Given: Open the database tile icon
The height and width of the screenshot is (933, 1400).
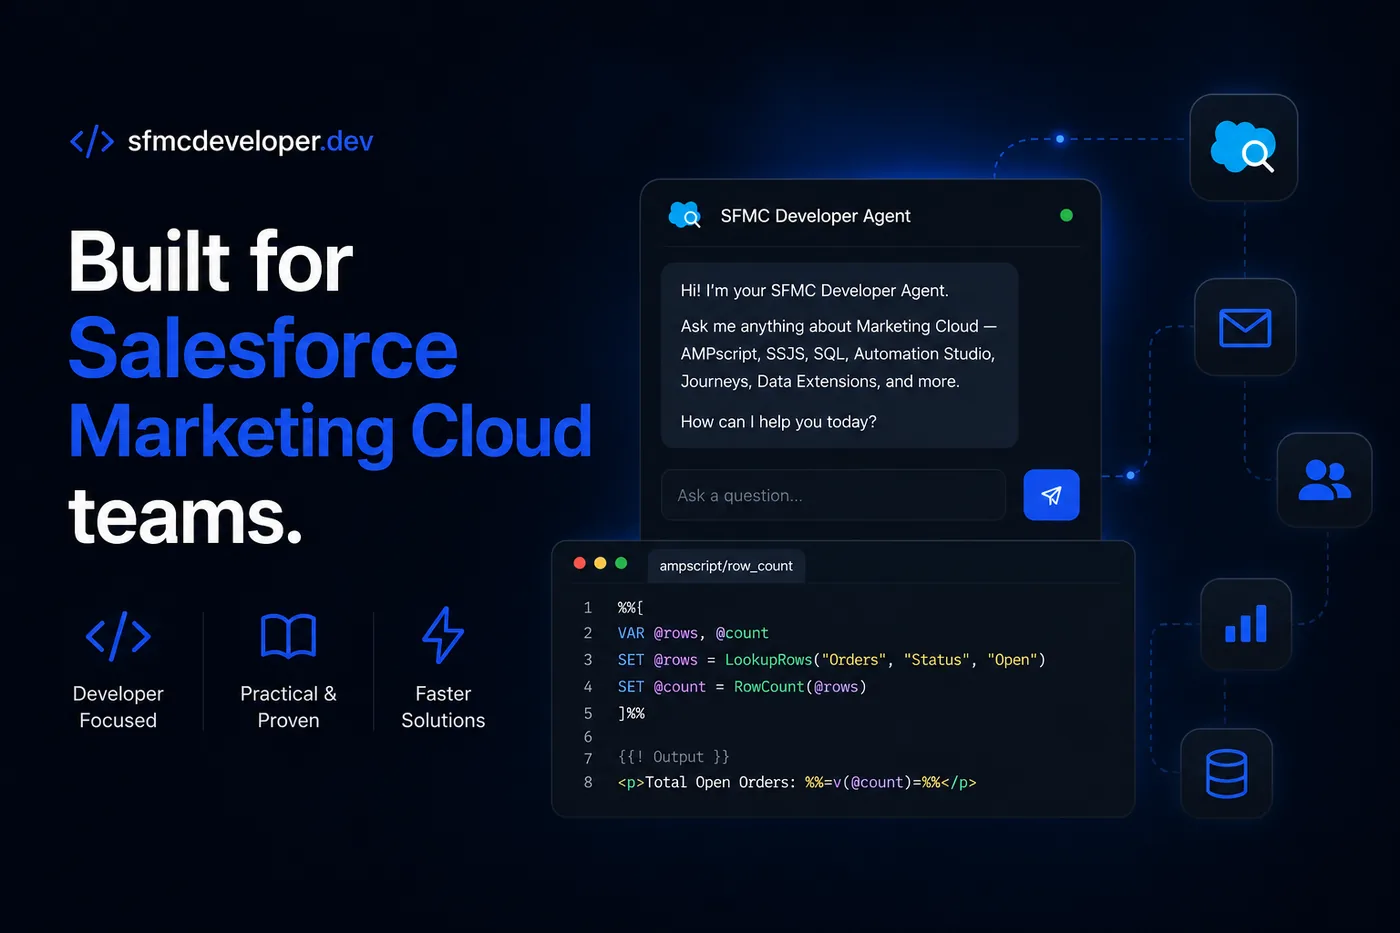Looking at the screenshot, I should [x=1226, y=774].
